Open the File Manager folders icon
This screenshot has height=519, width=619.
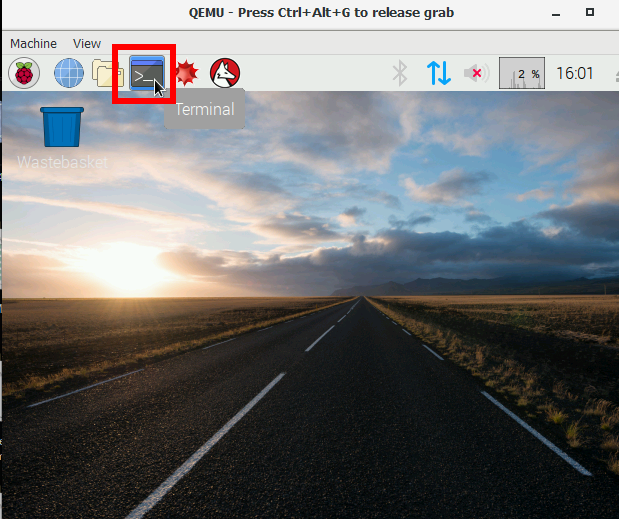[x=107, y=73]
